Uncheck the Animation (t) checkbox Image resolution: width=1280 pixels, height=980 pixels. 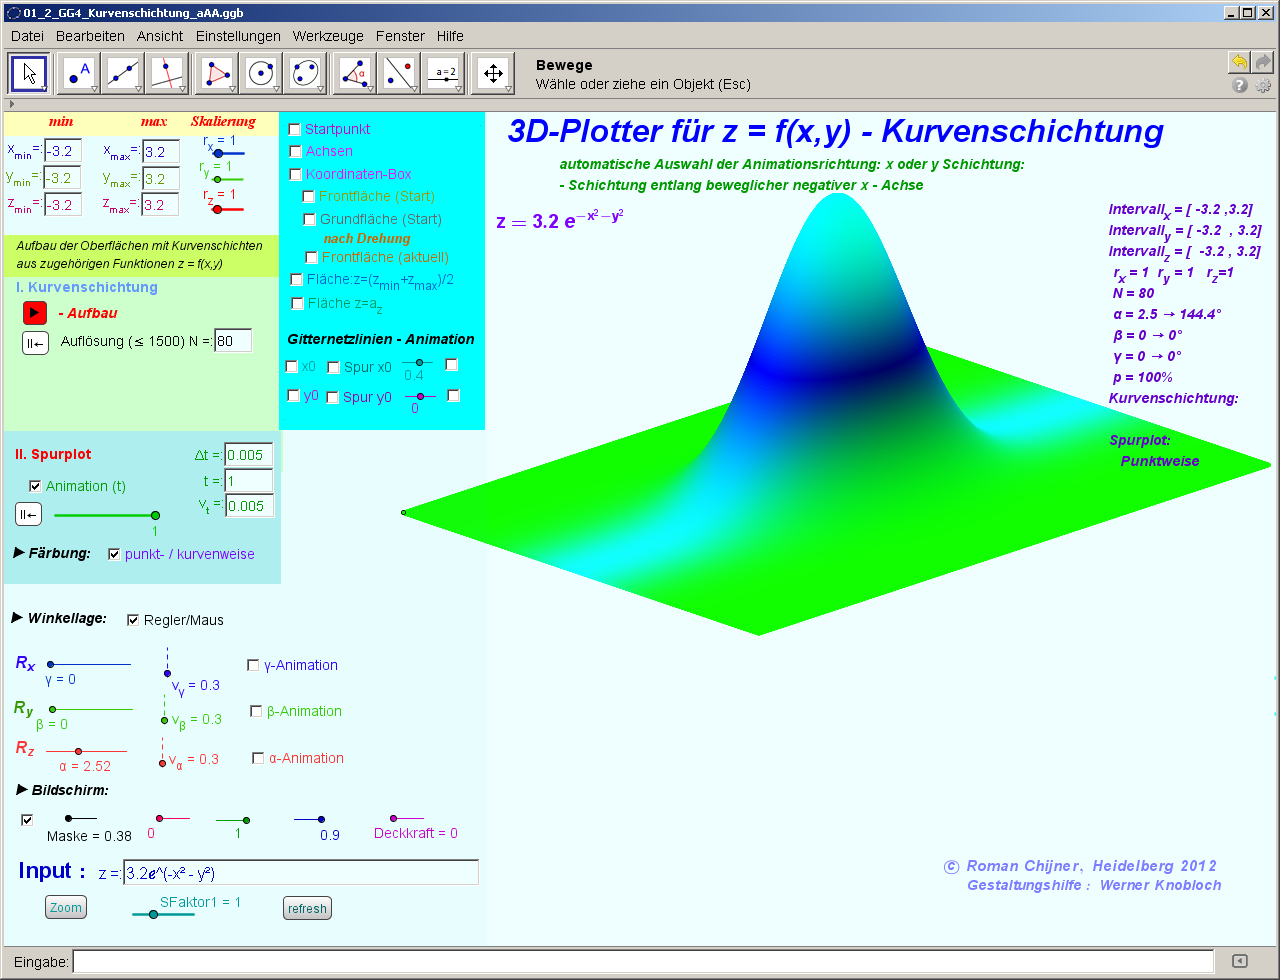click(x=36, y=486)
